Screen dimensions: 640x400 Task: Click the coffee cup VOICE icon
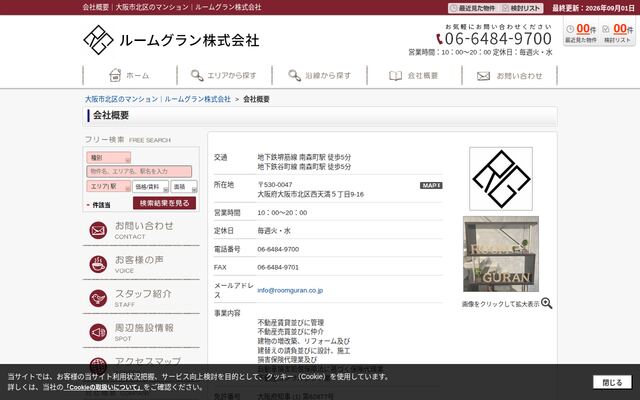[98, 264]
